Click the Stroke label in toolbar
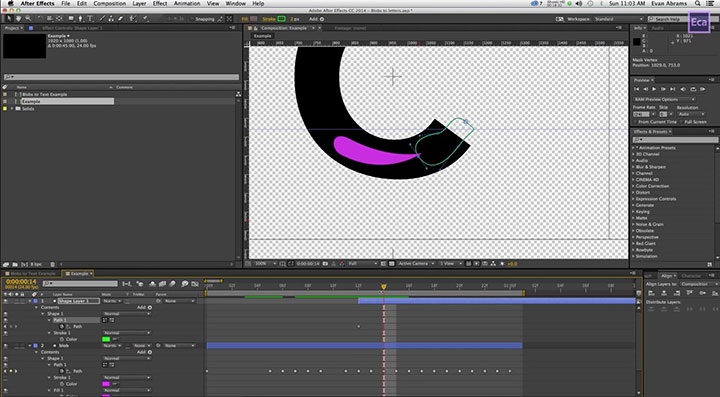This screenshot has width=720, height=397. (x=269, y=19)
